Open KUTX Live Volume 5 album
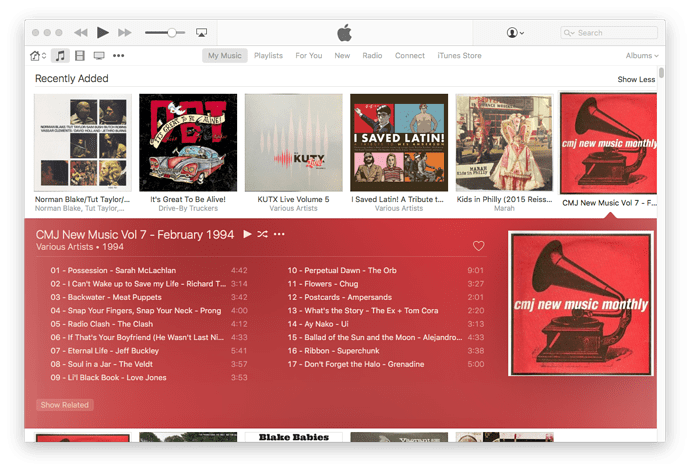This screenshot has width=690, height=471. pyautogui.click(x=294, y=143)
